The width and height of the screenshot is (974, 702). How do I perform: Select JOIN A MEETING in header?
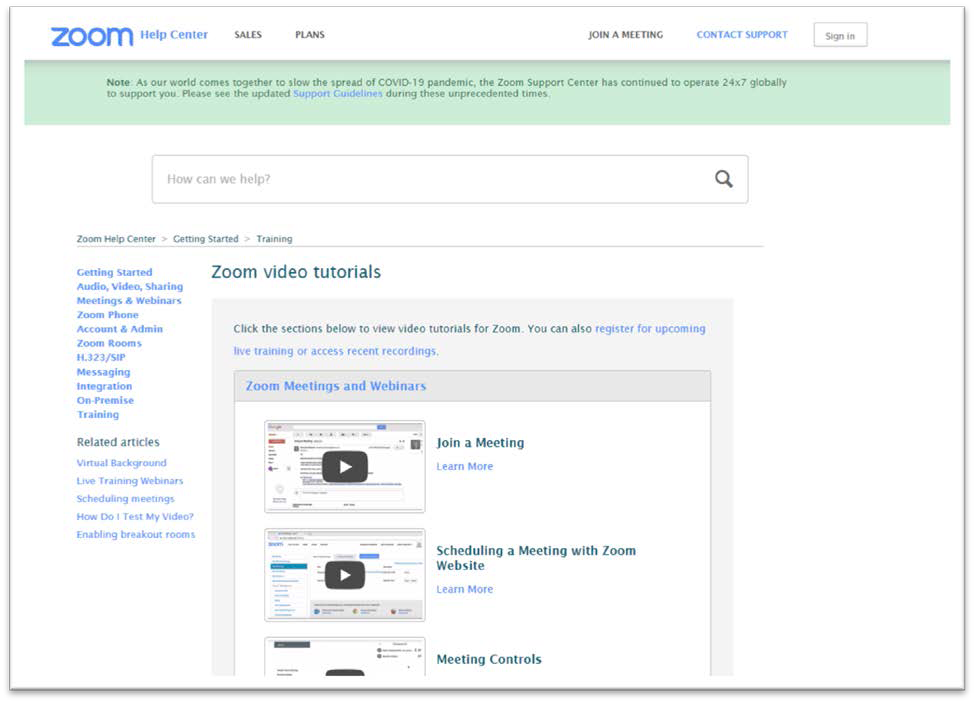click(x=626, y=35)
